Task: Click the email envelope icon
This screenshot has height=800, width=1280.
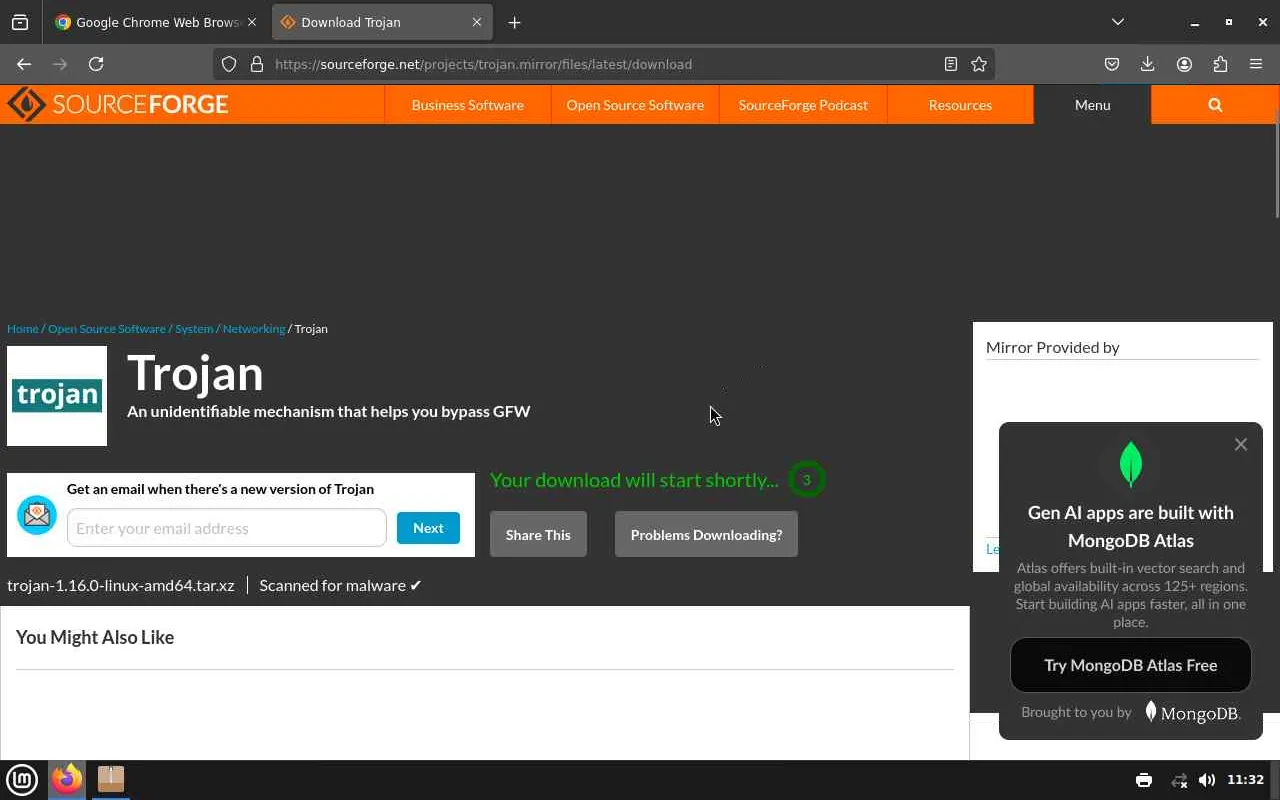Action: coord(37,515)
